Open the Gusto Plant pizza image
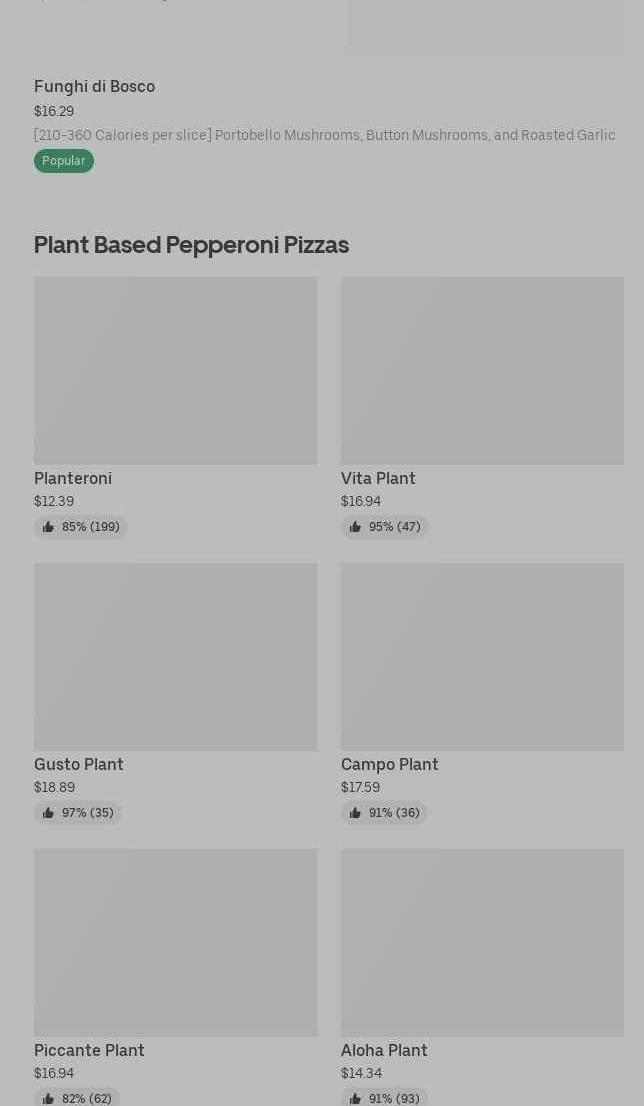Image resolution: width=644 pixels, height=1106 pixels. 175,656
